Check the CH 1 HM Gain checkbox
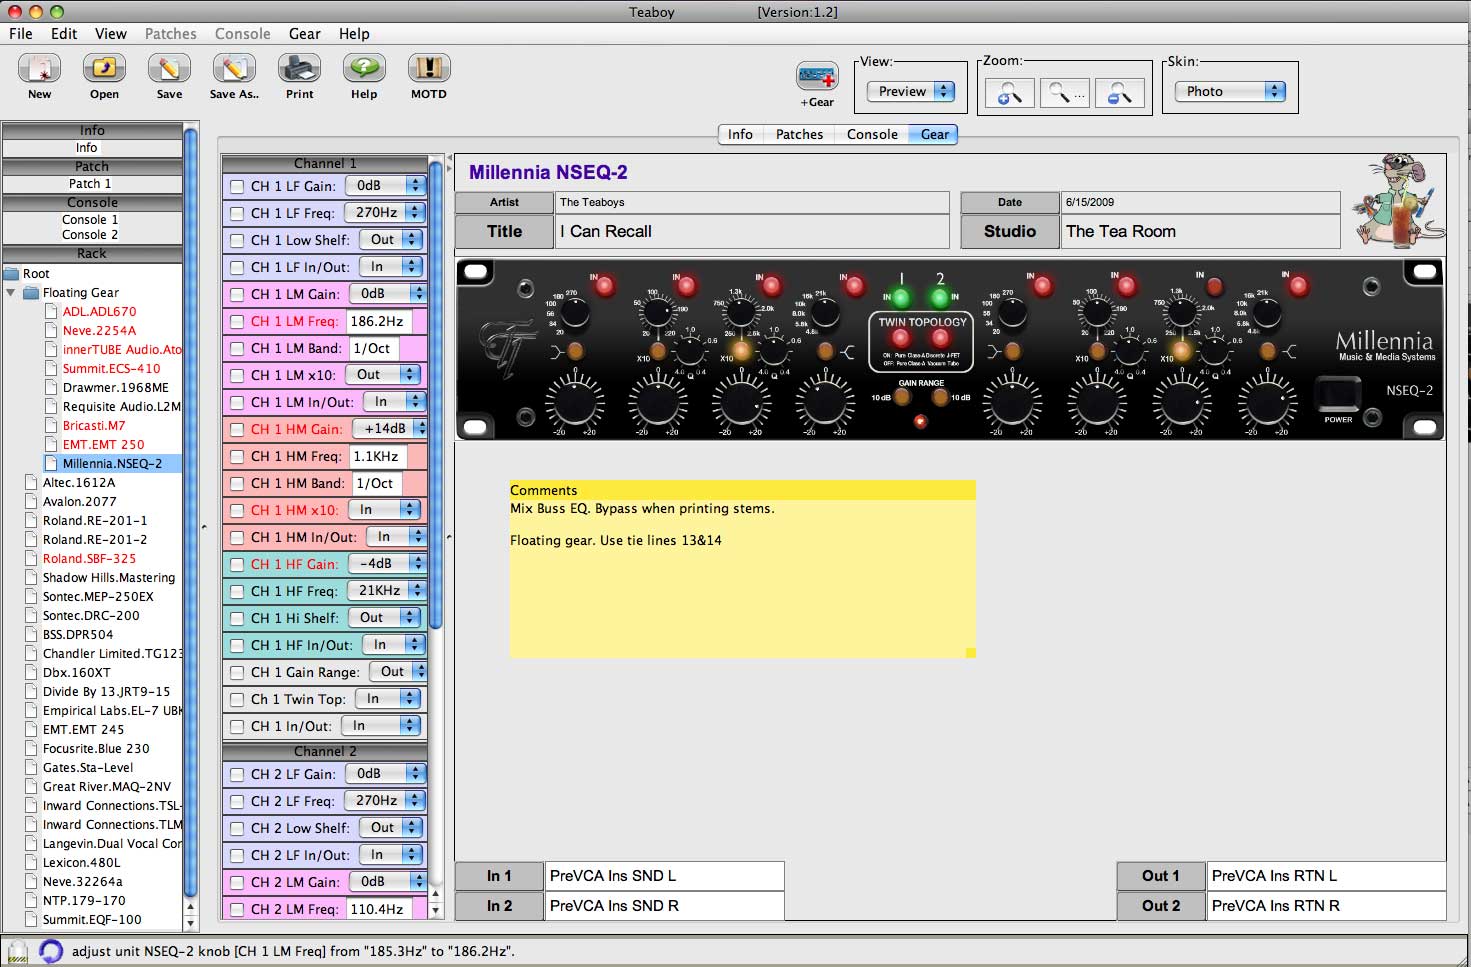The width and height of the screenshot is (1471, 967). coord(237,429)
